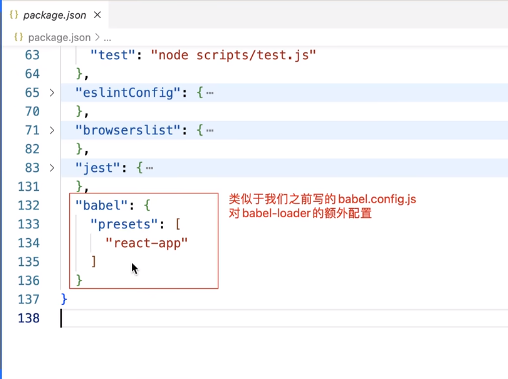
Task: Expand the folded jest block
Action: 52,168
